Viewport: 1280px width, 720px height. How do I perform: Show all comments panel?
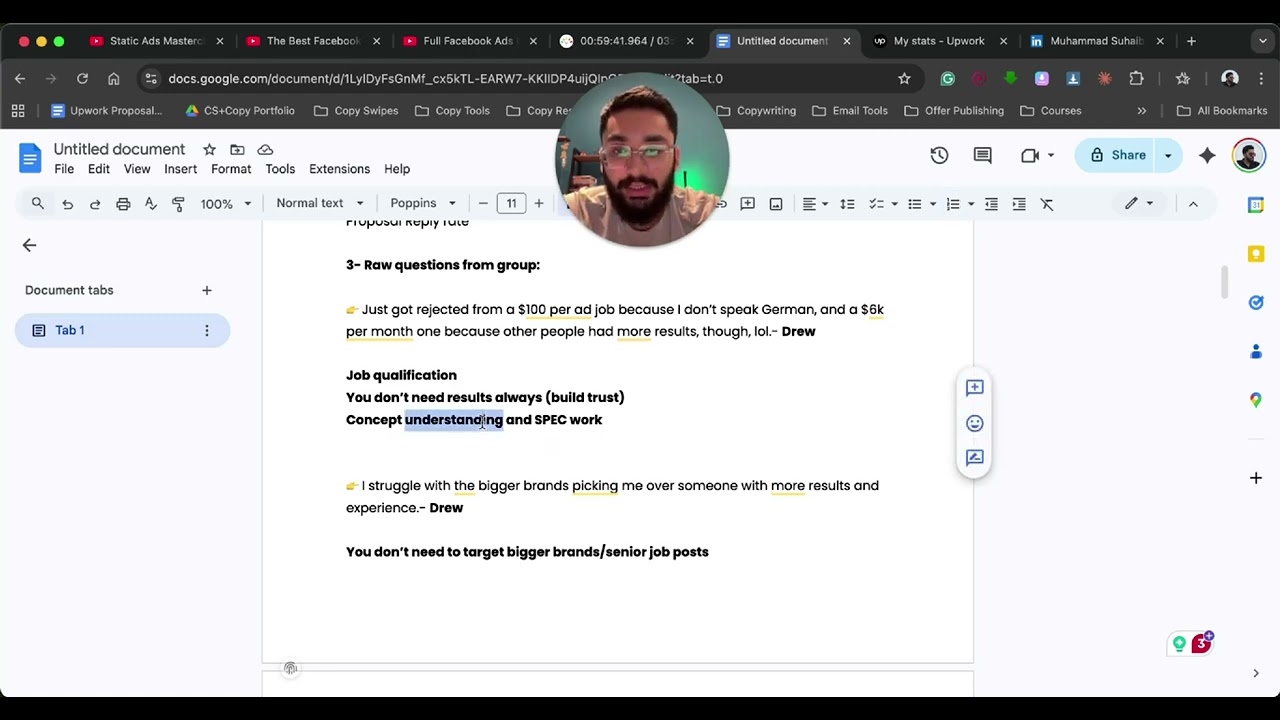pos(983,155)
